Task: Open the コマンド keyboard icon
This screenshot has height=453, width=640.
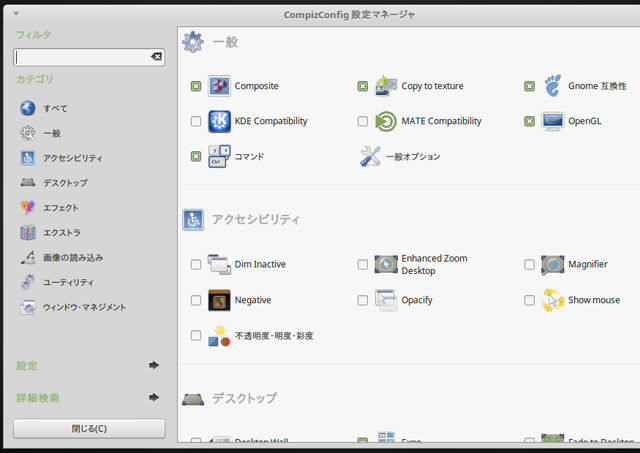Action: click(x=219, y=156)
